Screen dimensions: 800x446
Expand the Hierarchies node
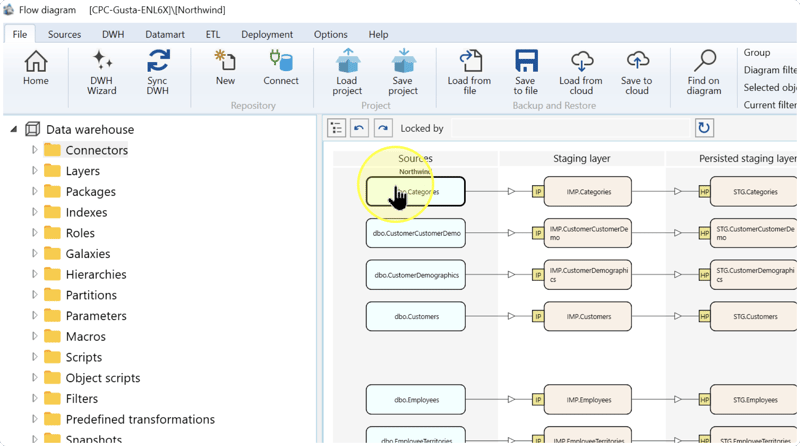(34, 274)
